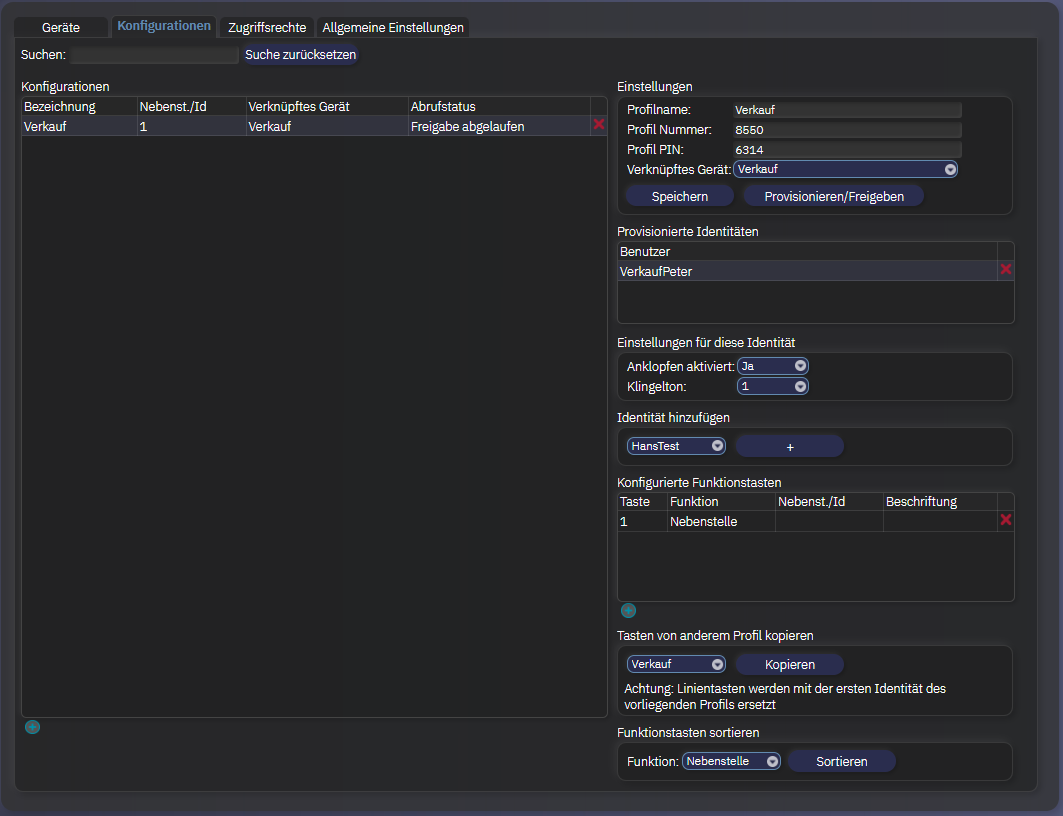
Task: Open the Geräte tab
Action: tap(61, 28)
